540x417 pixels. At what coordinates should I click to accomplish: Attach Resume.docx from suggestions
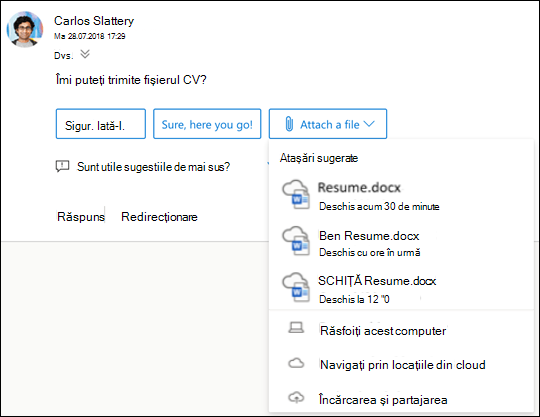point(401,196)
